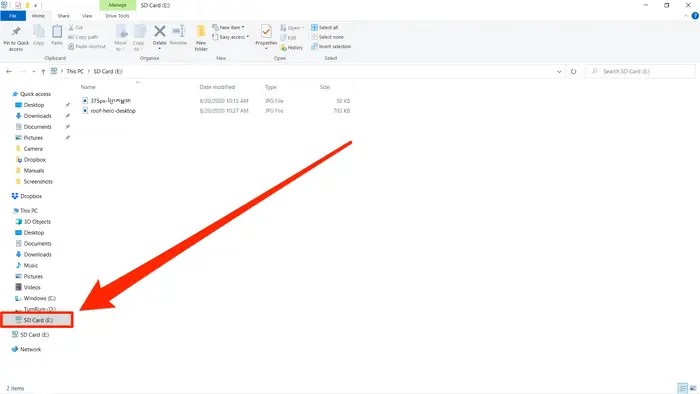Open top-level Dropbox entry above This PC
This screenshot has height=394, width=700.
[31, 196]
